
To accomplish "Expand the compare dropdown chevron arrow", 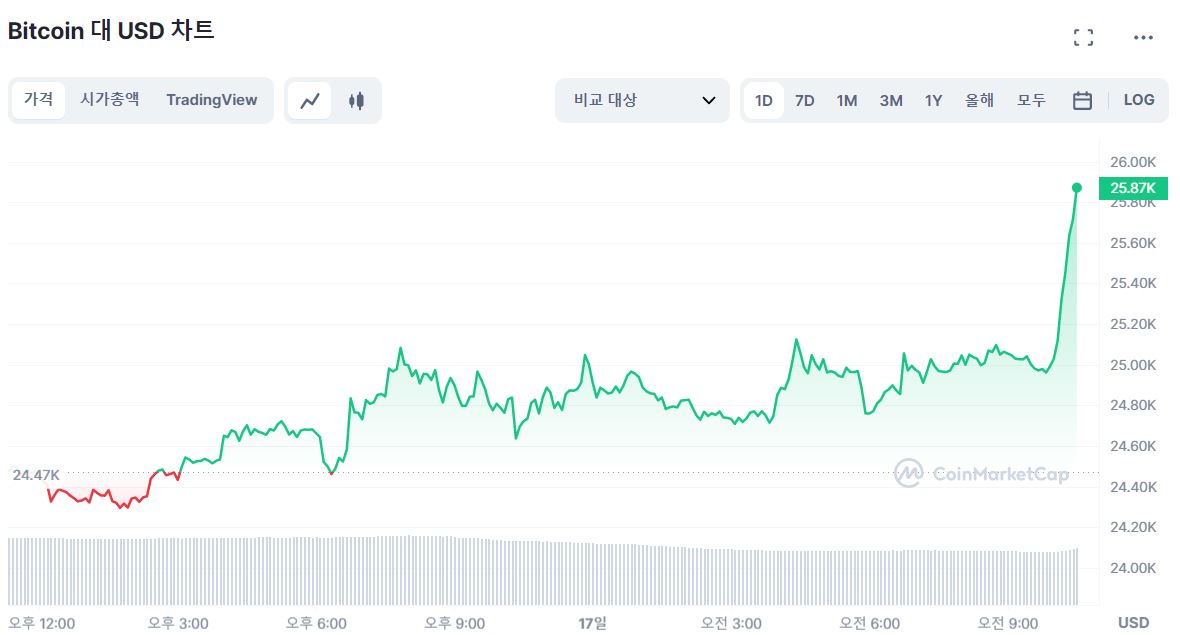I will (709, 100).
